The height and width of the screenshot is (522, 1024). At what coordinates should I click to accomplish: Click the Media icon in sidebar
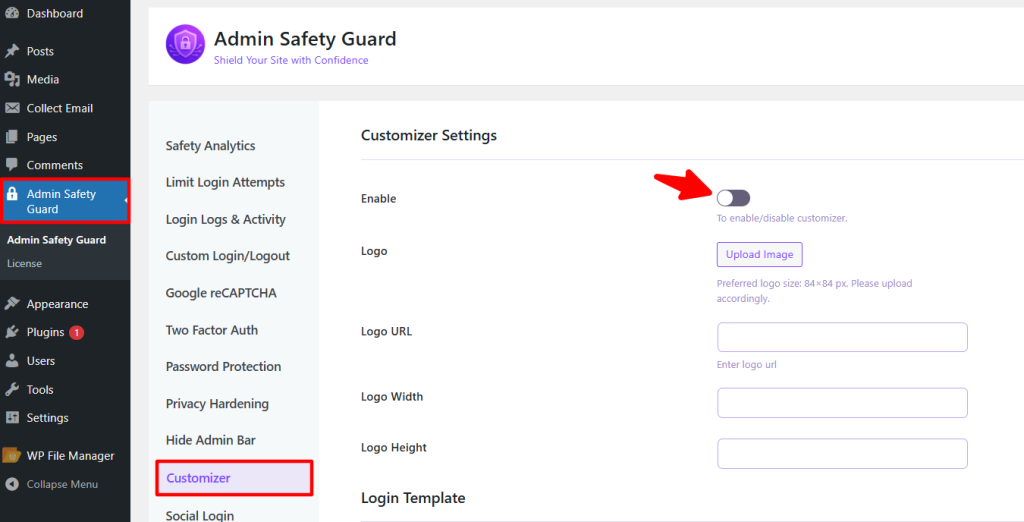click(x=12, y=80)
